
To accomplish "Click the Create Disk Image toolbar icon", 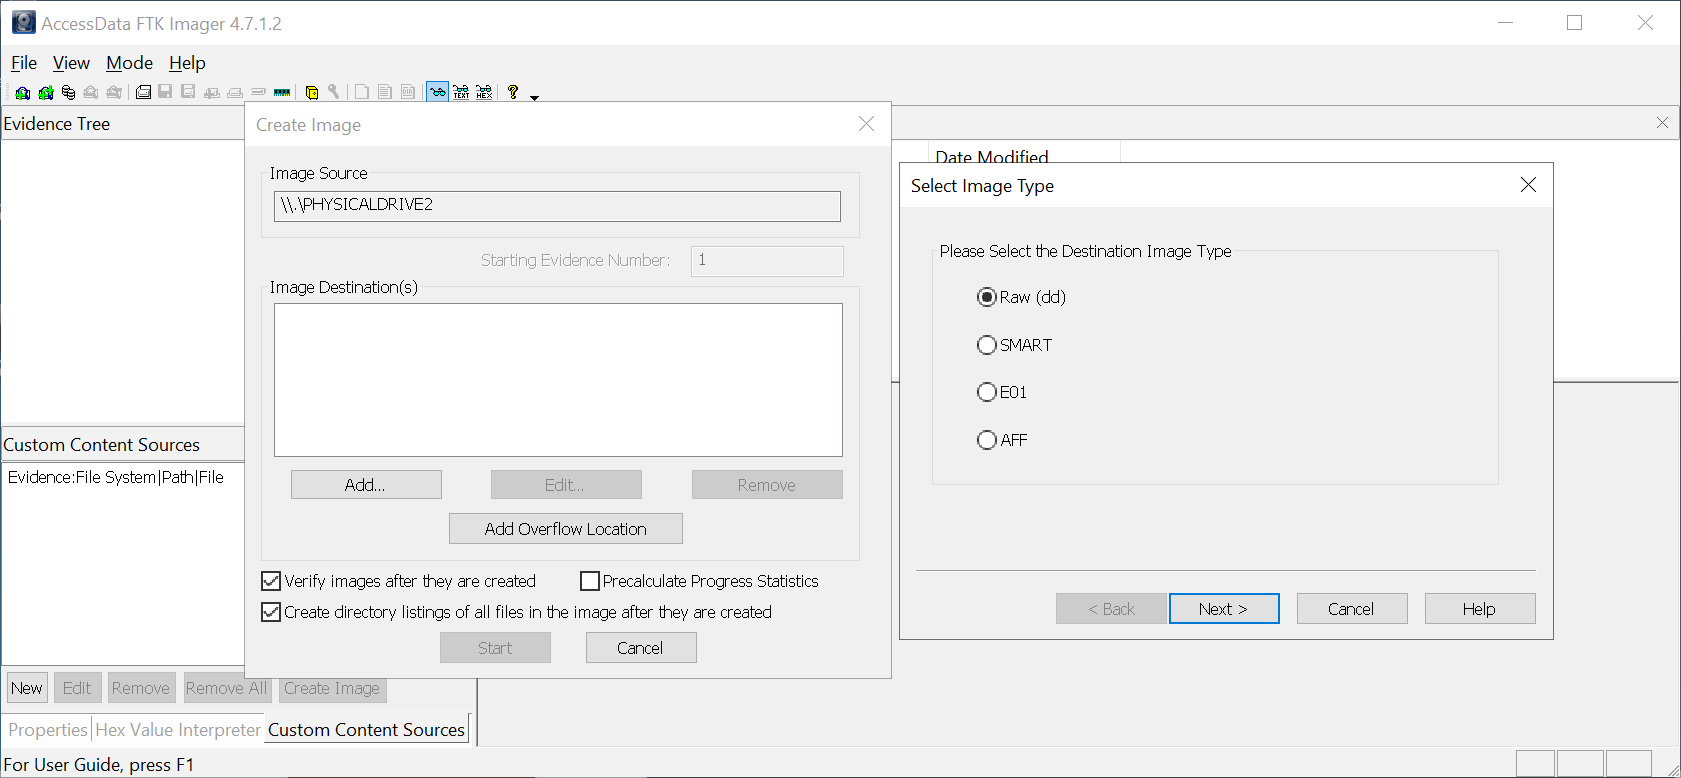I will pos(143,93).
